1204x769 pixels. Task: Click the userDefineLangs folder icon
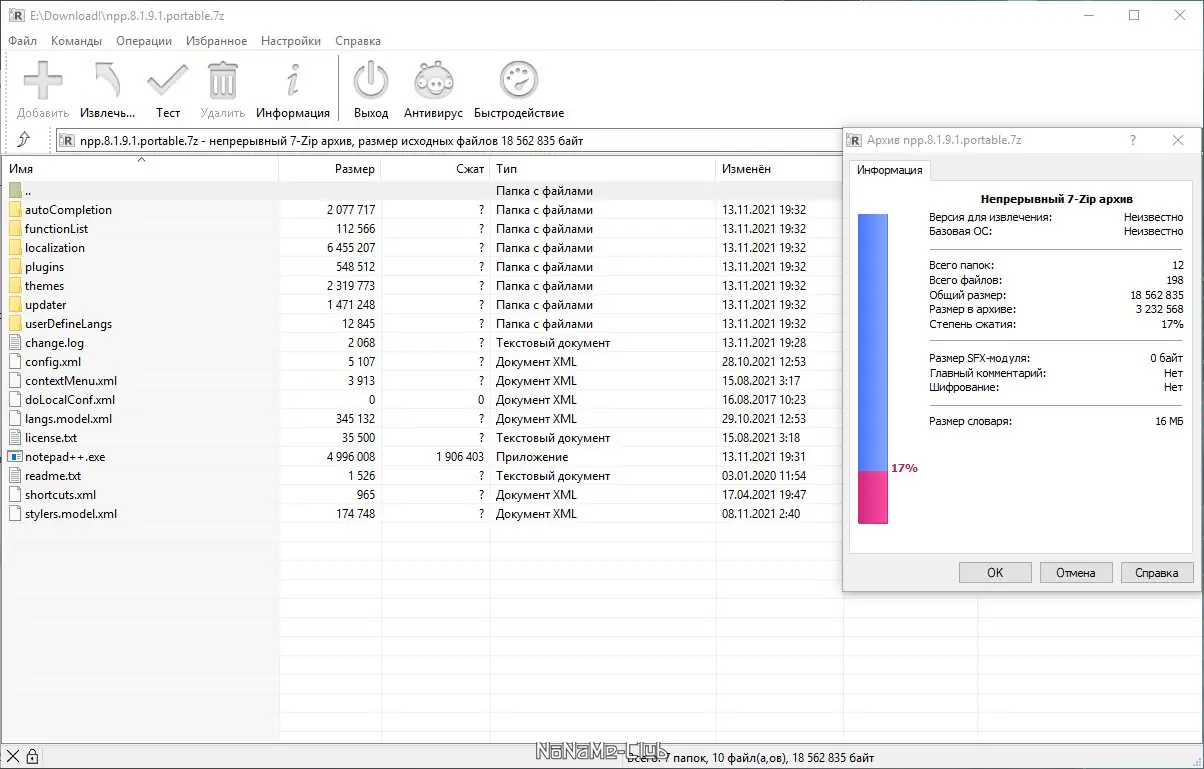15,324
